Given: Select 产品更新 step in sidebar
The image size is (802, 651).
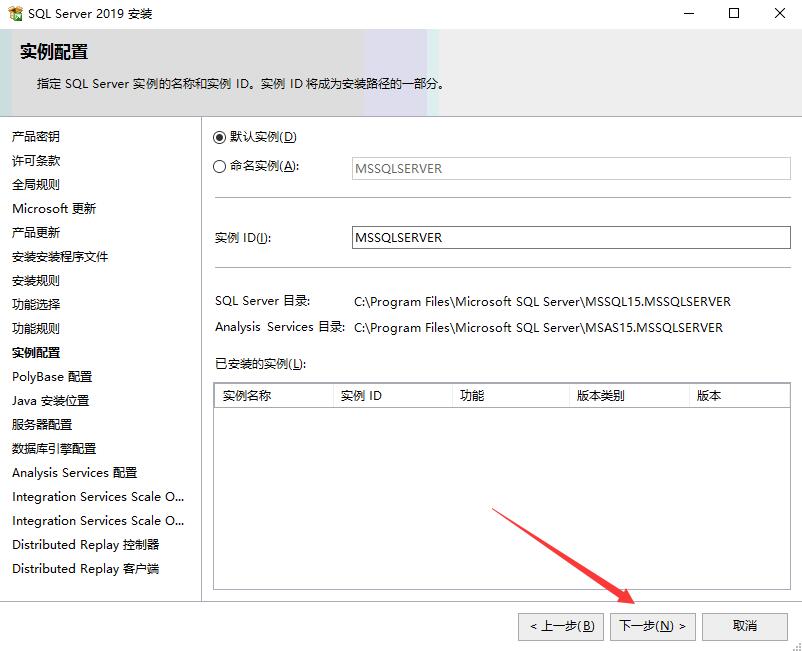Looking at the screenshot, I should click(36, 233).
